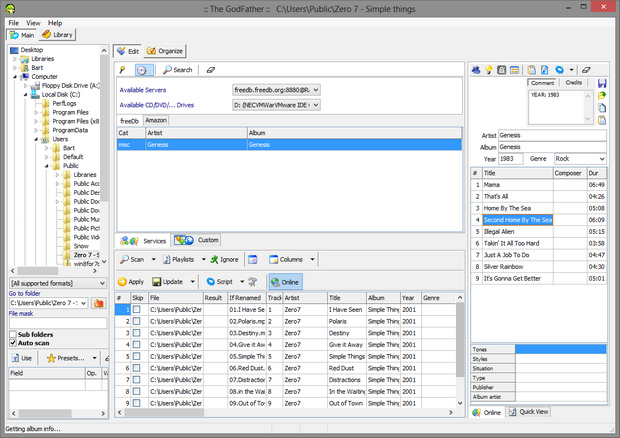Click the Search button

[x=178, y=70]
